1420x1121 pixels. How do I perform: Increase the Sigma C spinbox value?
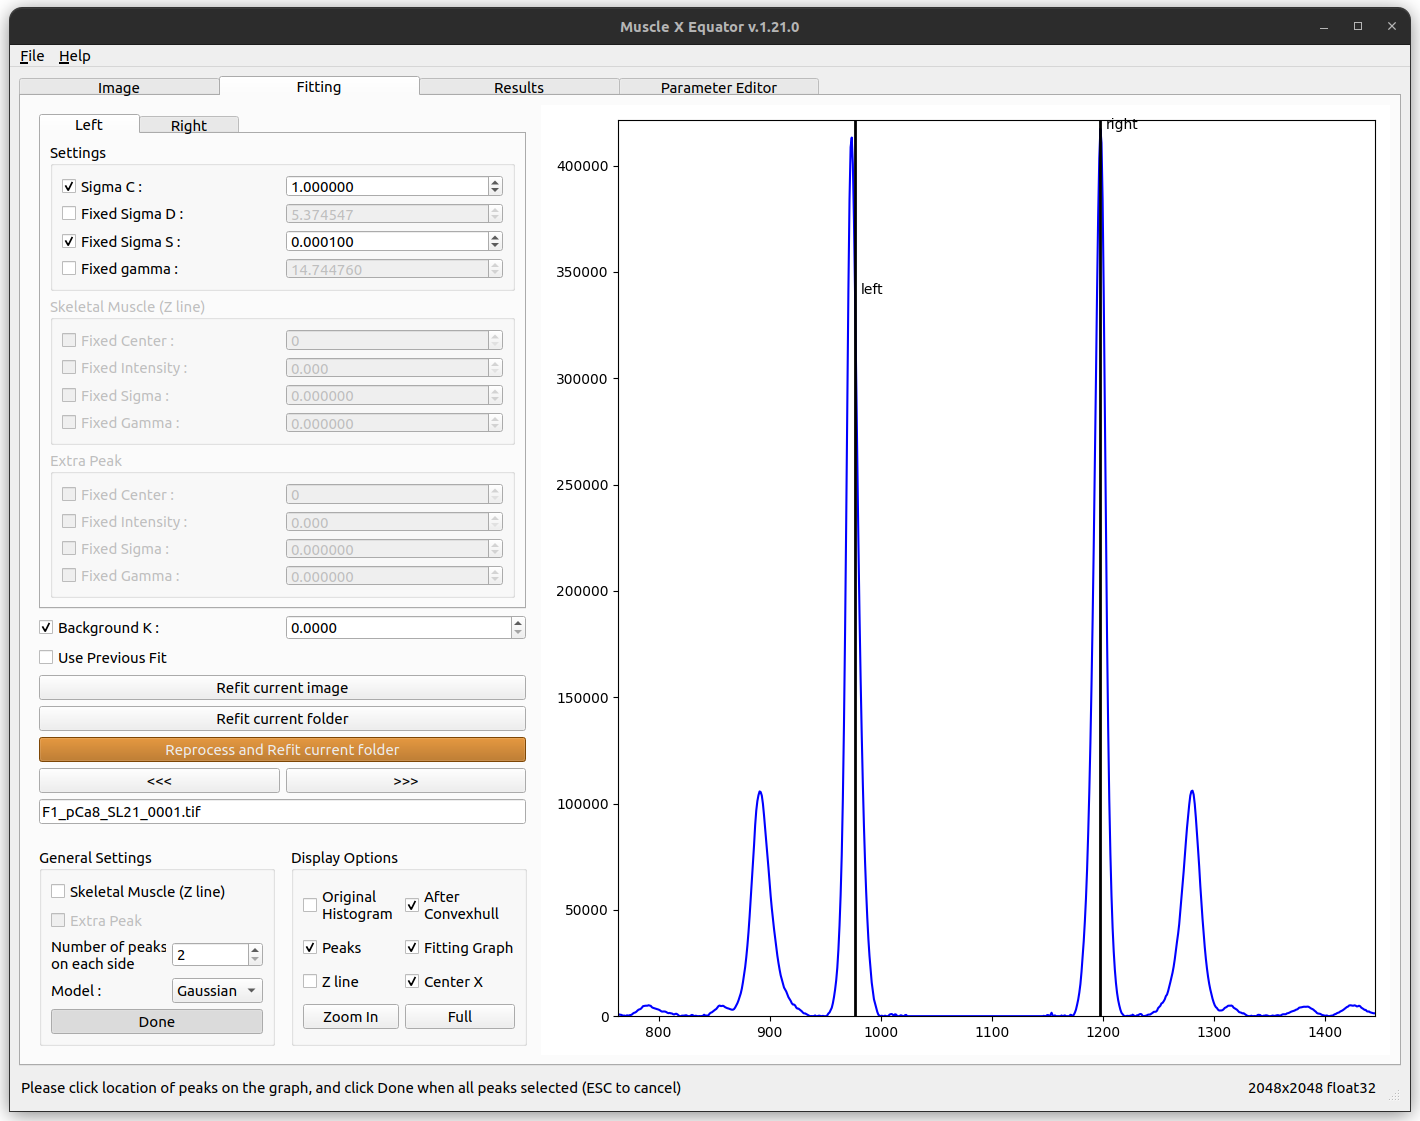[x=495, y=182]
